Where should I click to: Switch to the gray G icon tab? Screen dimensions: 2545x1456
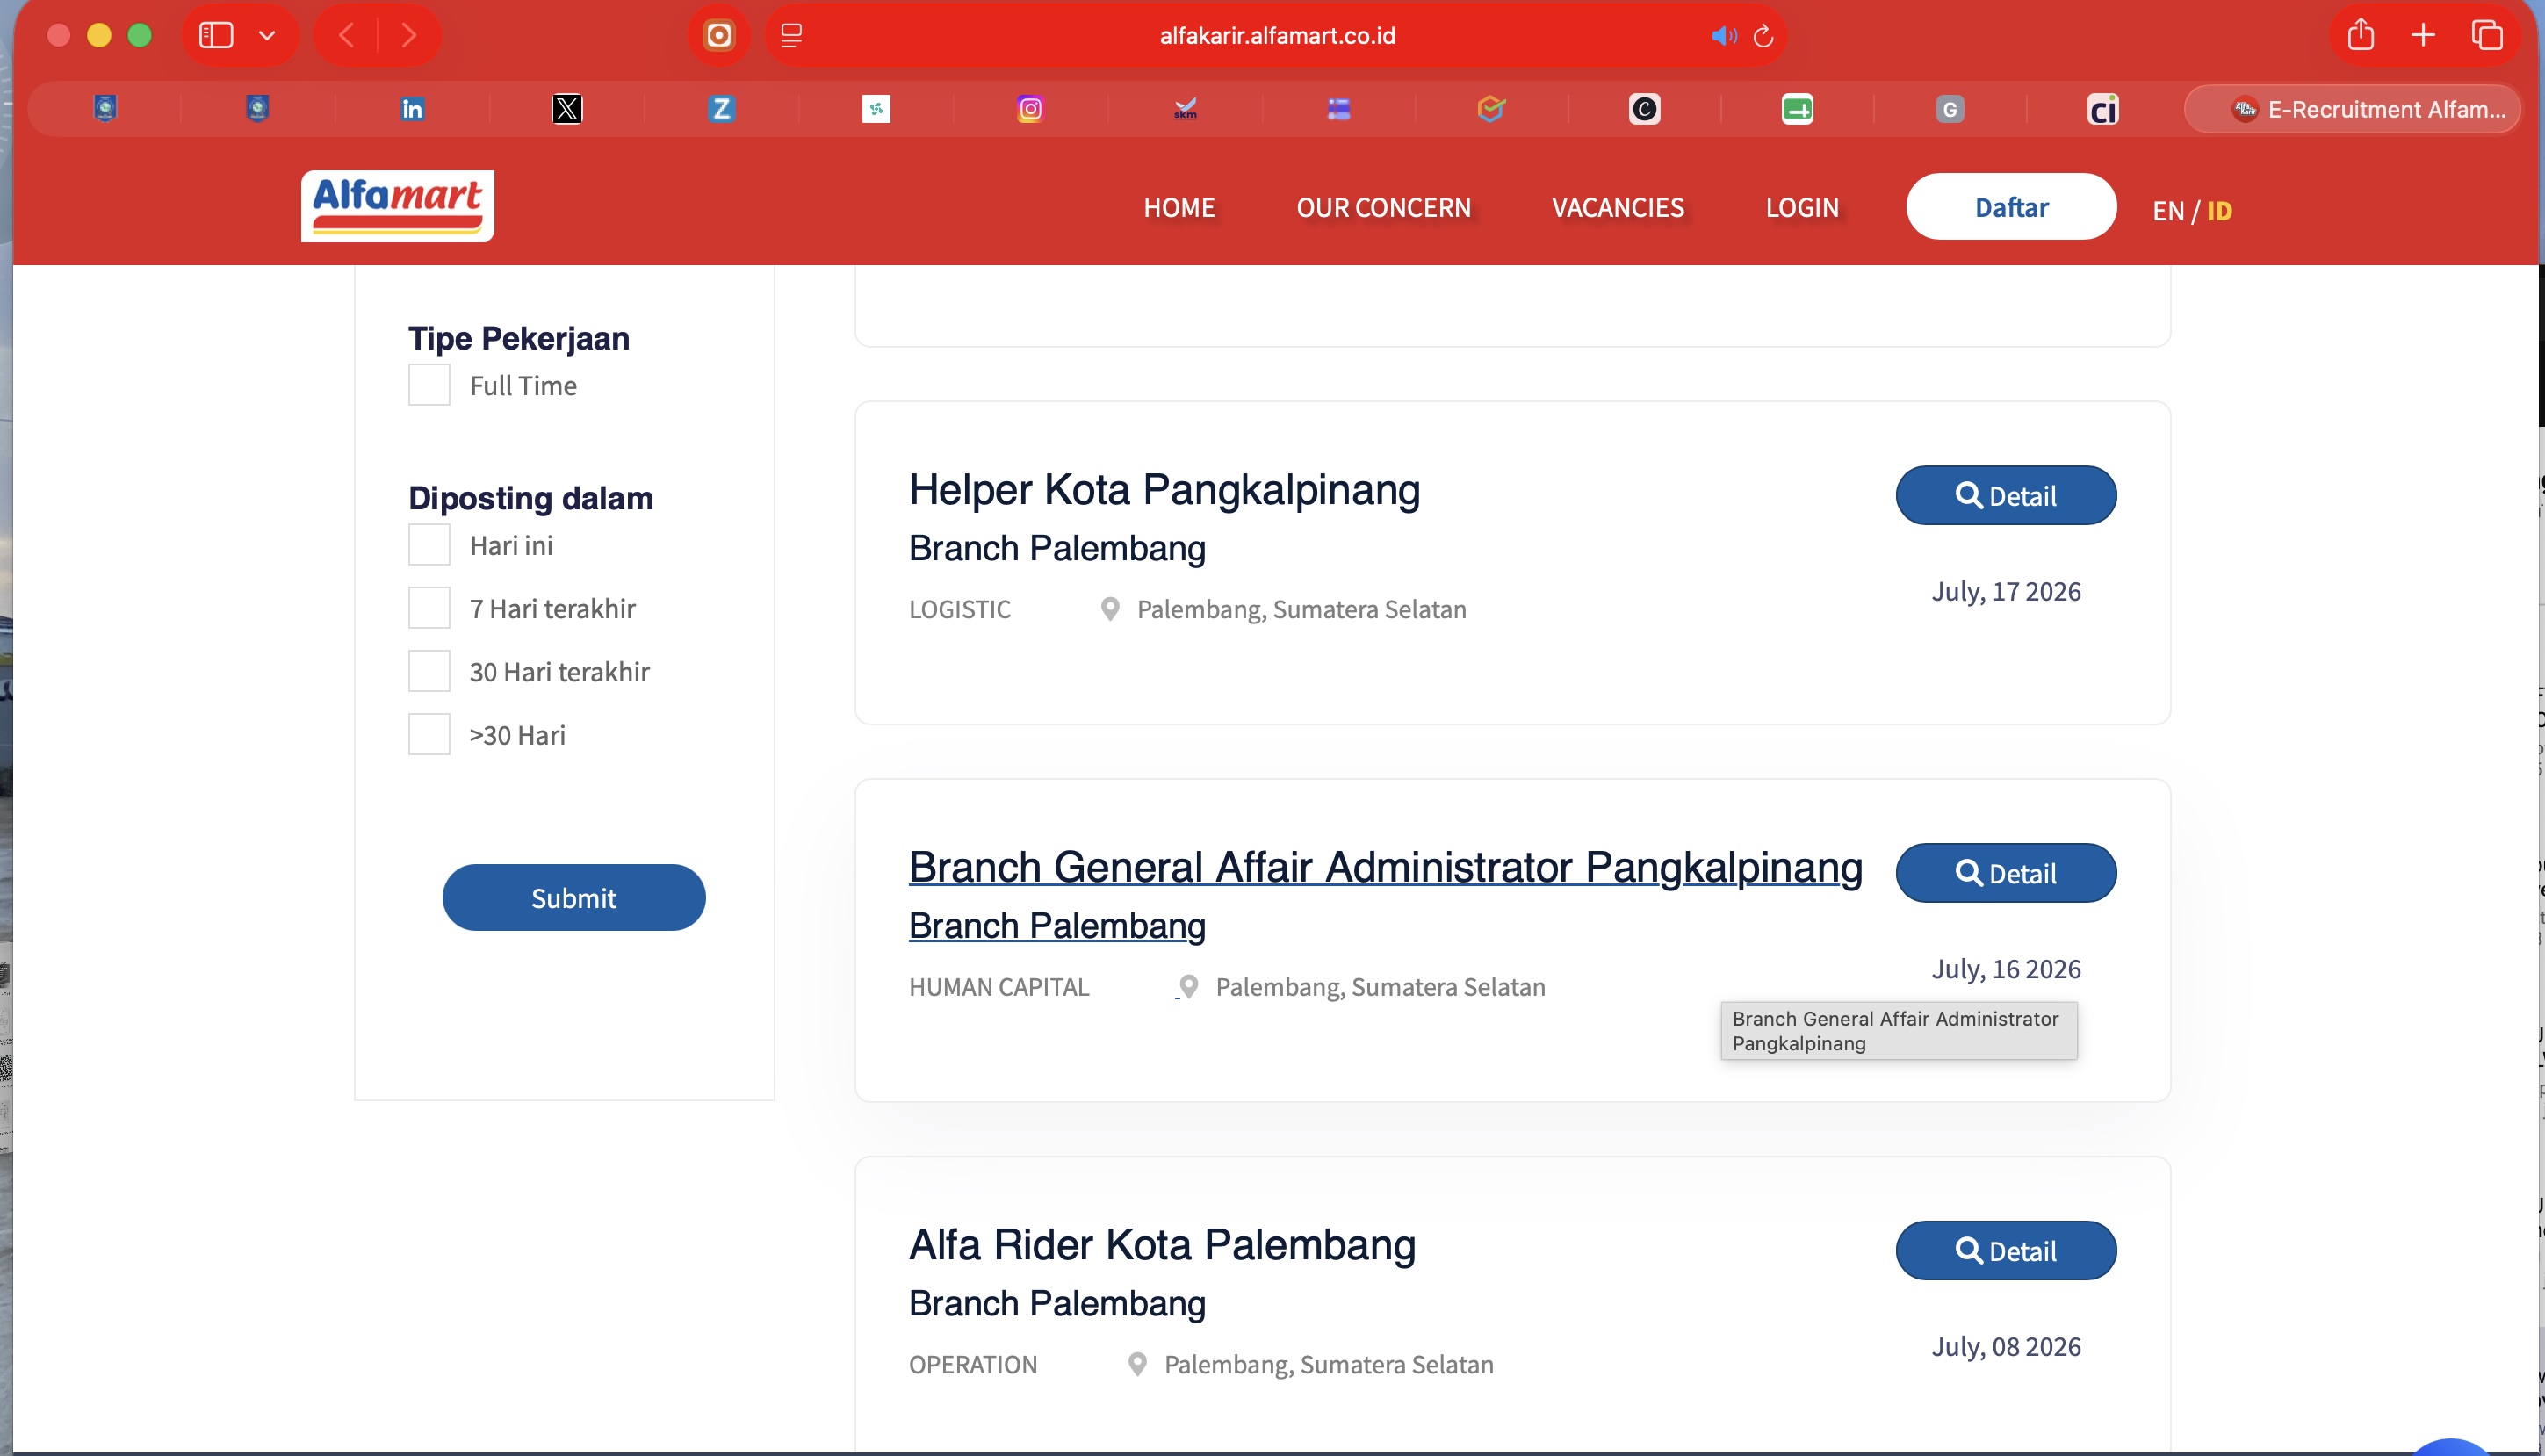coord(1950,109)
